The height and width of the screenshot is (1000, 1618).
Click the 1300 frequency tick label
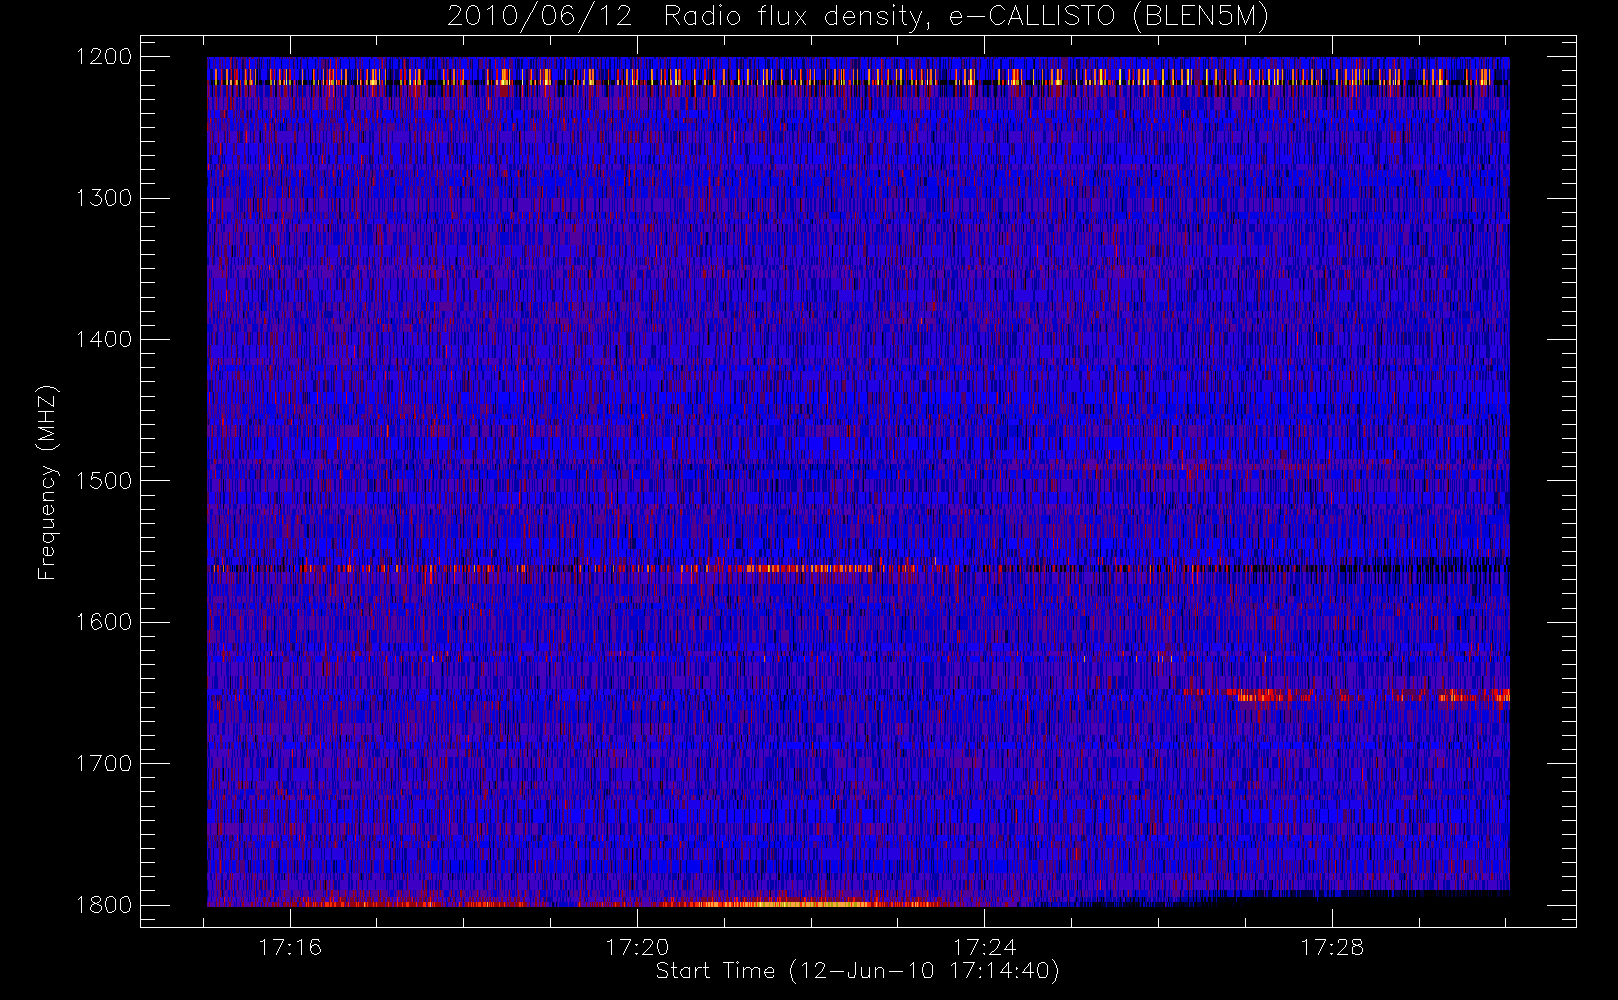104,198
